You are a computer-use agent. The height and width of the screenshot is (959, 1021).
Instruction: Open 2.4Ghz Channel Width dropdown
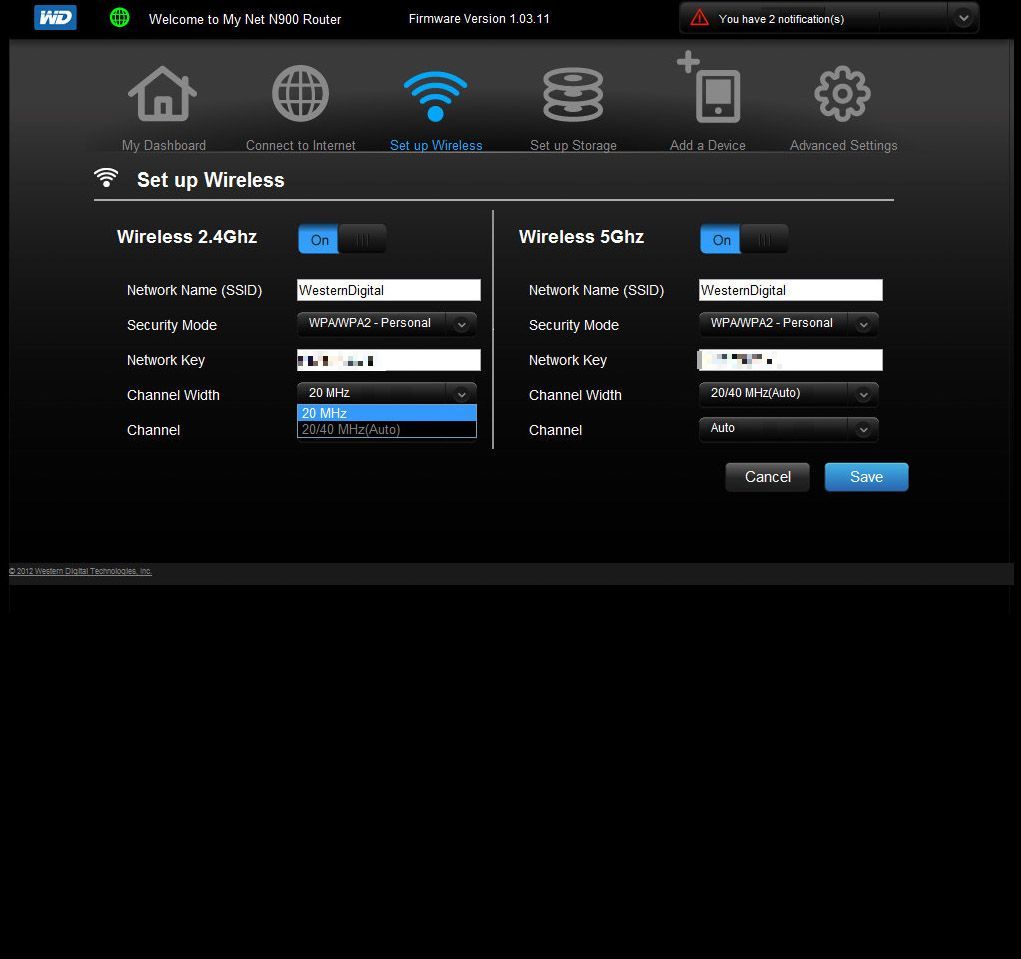pyautogui.click(x=387, y=393)
